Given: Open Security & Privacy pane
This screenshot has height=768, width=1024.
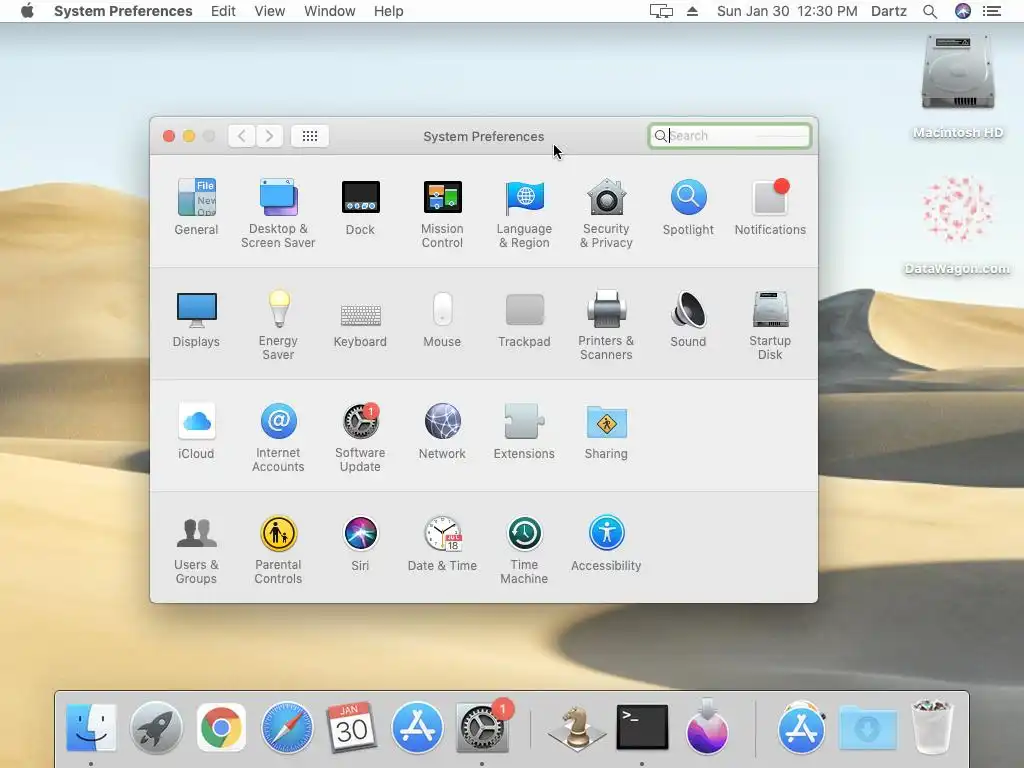Looking at the screenshot, I should click(606, 213).
